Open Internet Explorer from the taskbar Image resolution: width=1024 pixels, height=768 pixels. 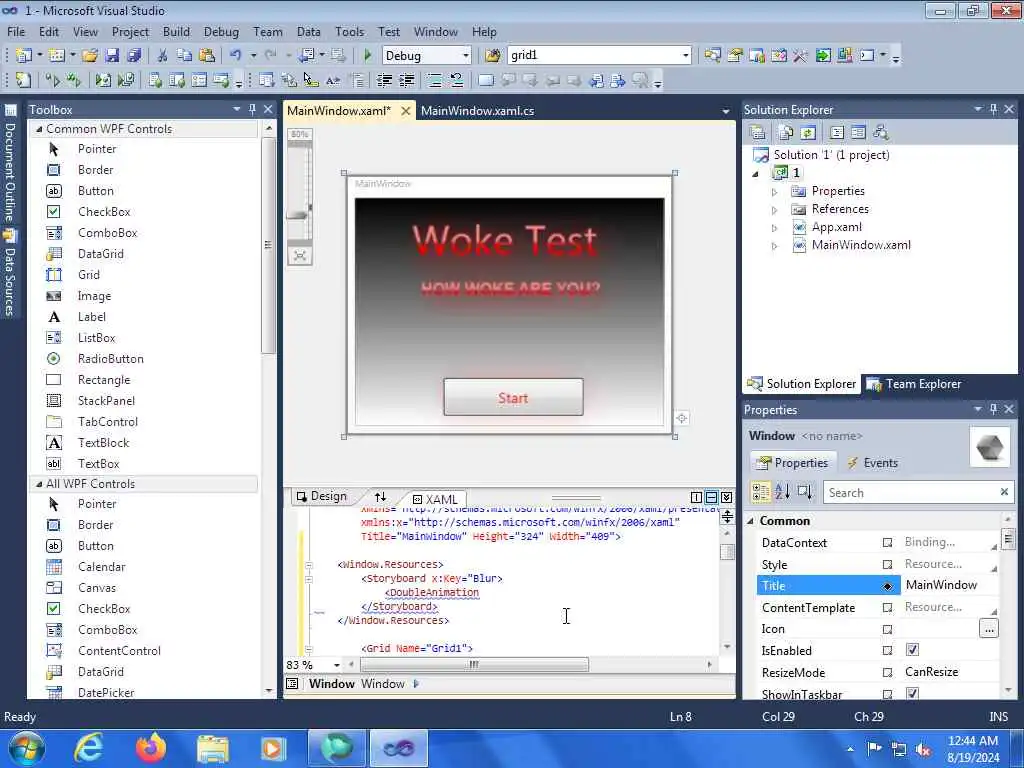88,748
